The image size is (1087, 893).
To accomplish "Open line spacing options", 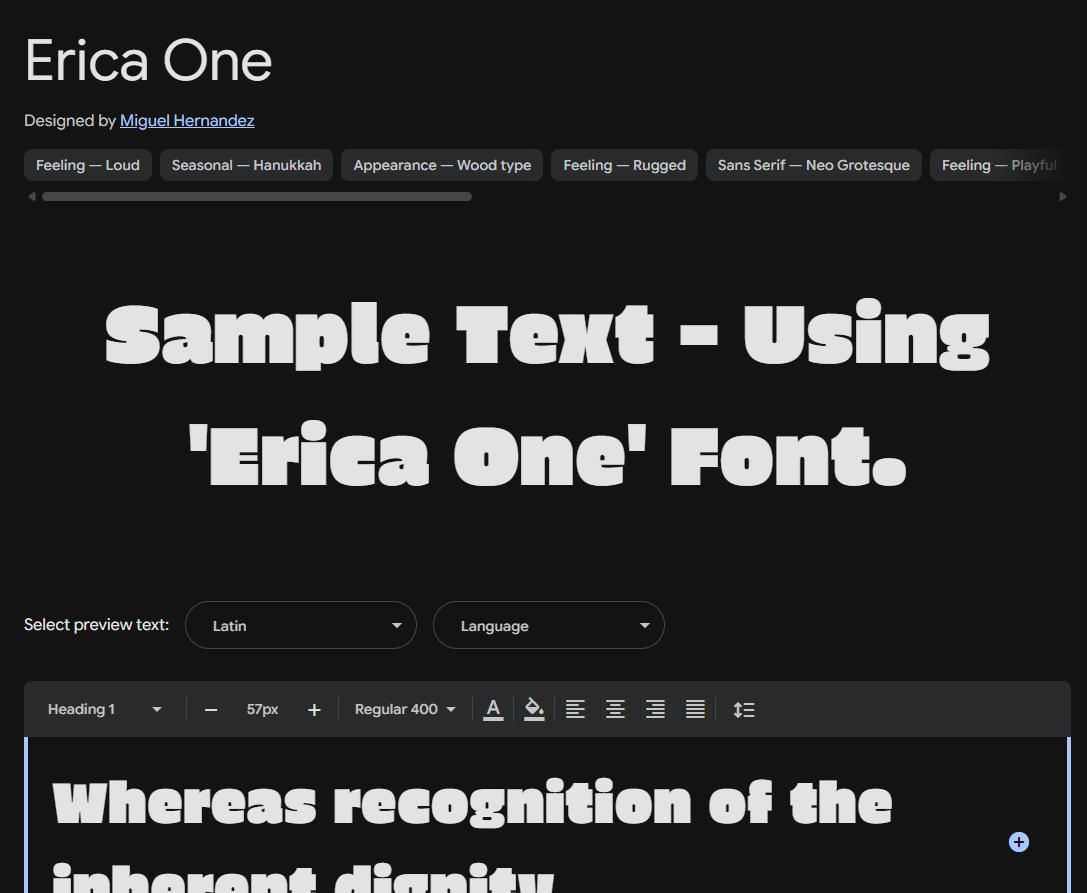I will [744, 709].
